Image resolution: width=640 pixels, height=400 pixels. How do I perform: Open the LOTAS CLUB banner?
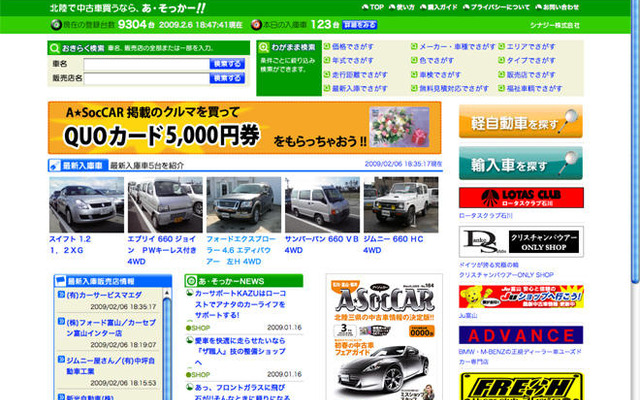(521, 198)
